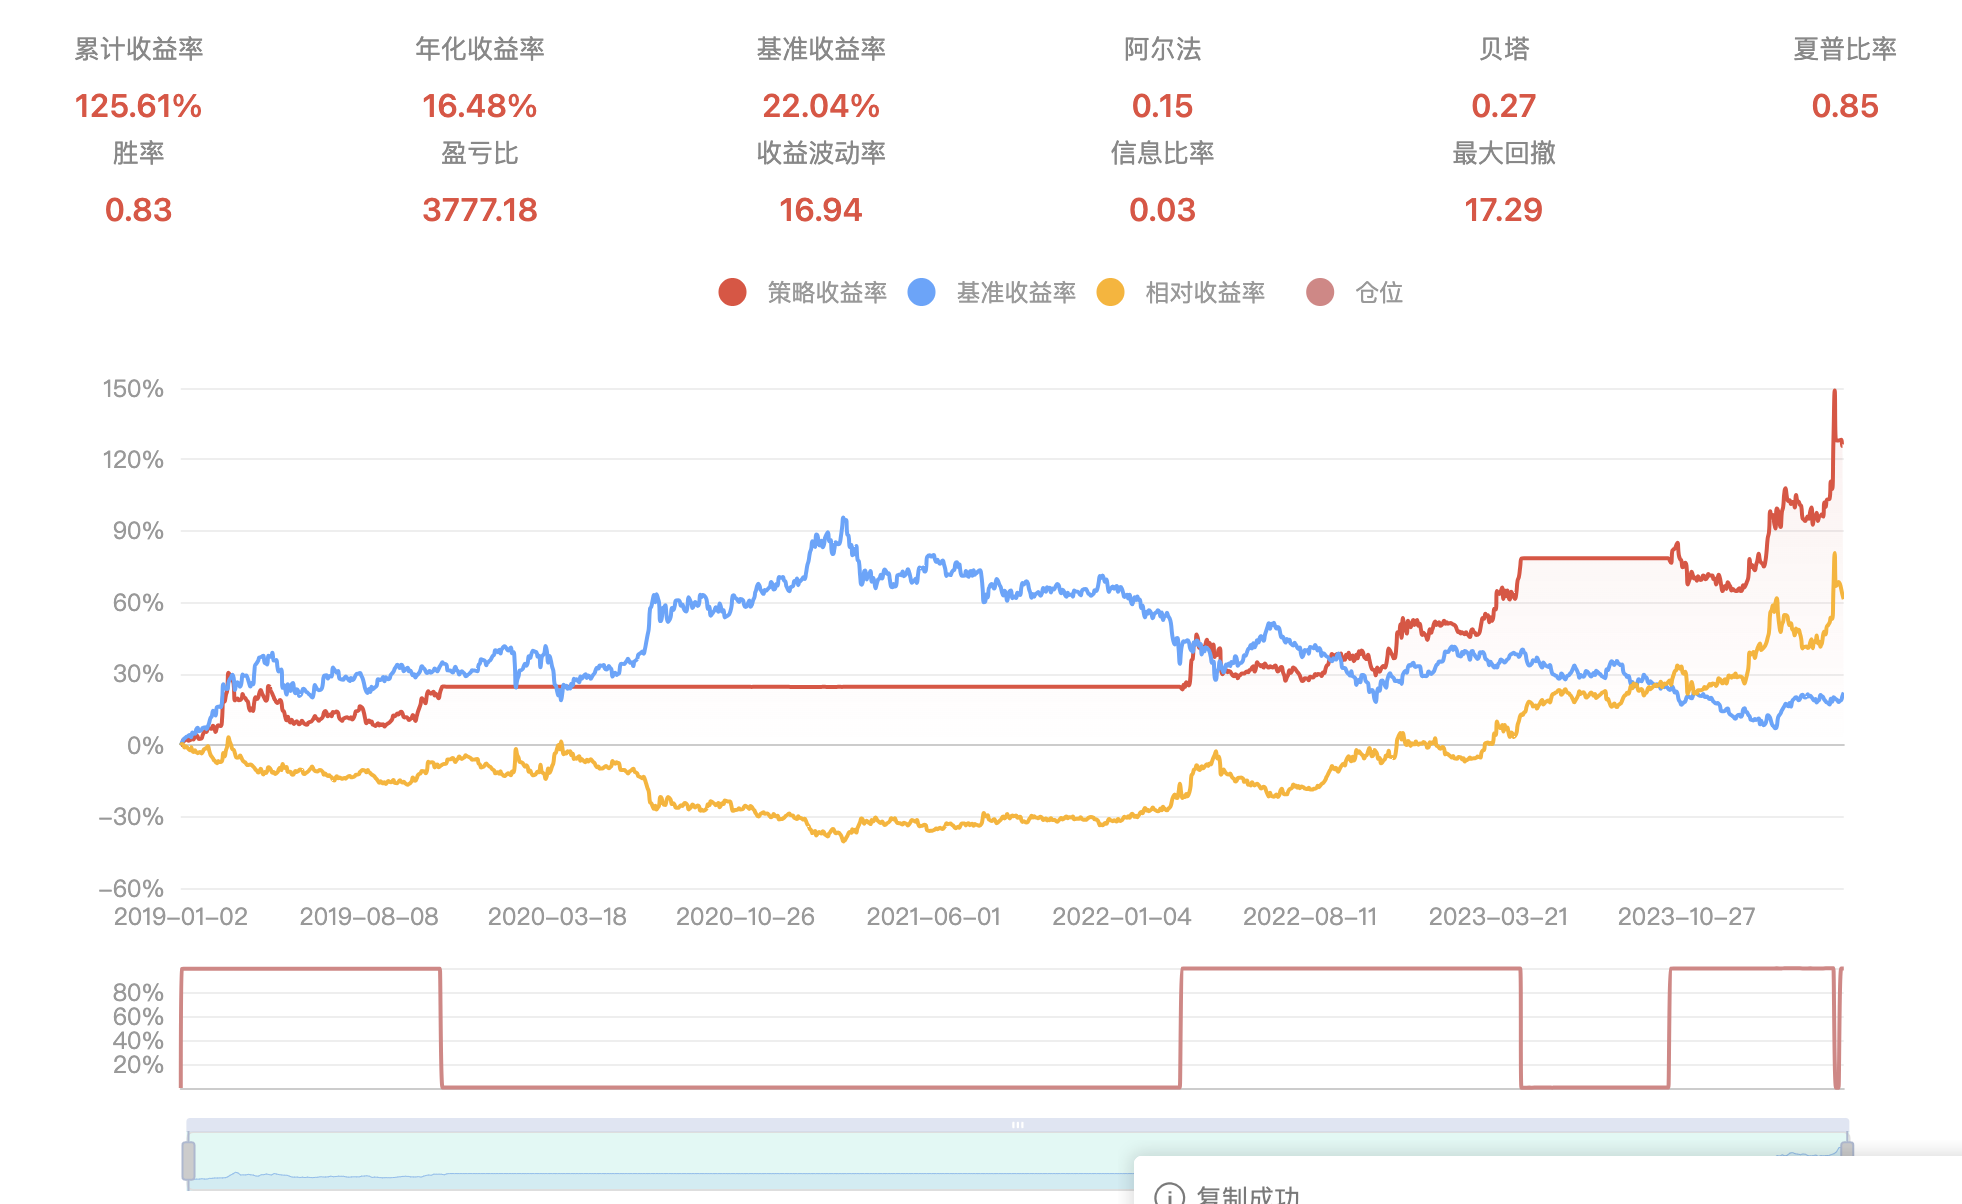
Task: Click the 最大回撤 value 17.29
Action: tap(1503, 210)
